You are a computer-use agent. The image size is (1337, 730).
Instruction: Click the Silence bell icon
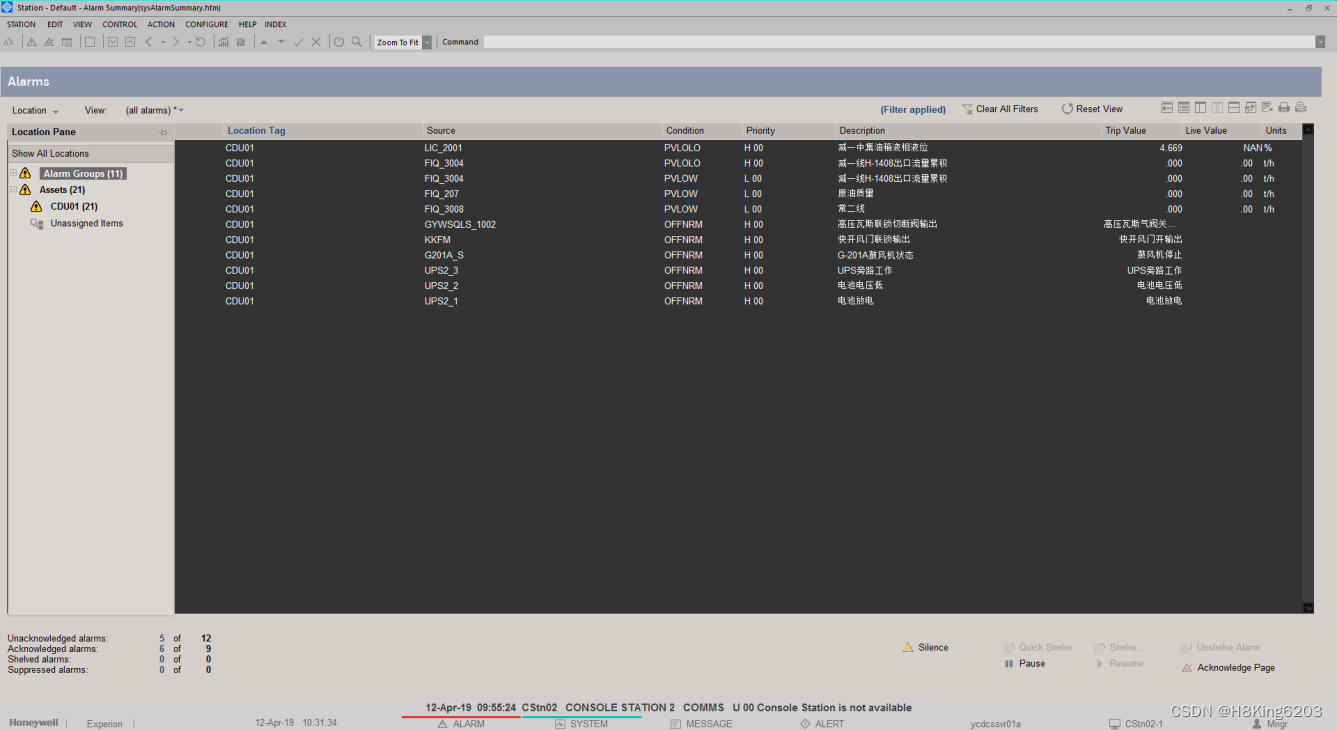[908, 648]
